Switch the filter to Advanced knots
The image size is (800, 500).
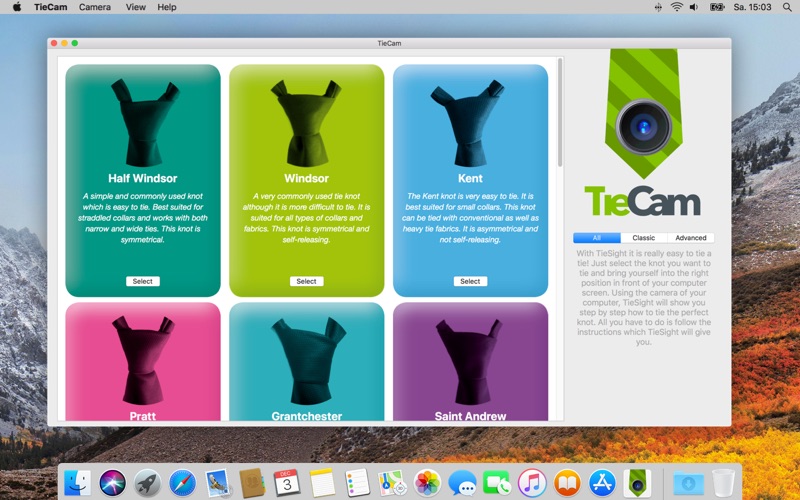pos(690,238)
